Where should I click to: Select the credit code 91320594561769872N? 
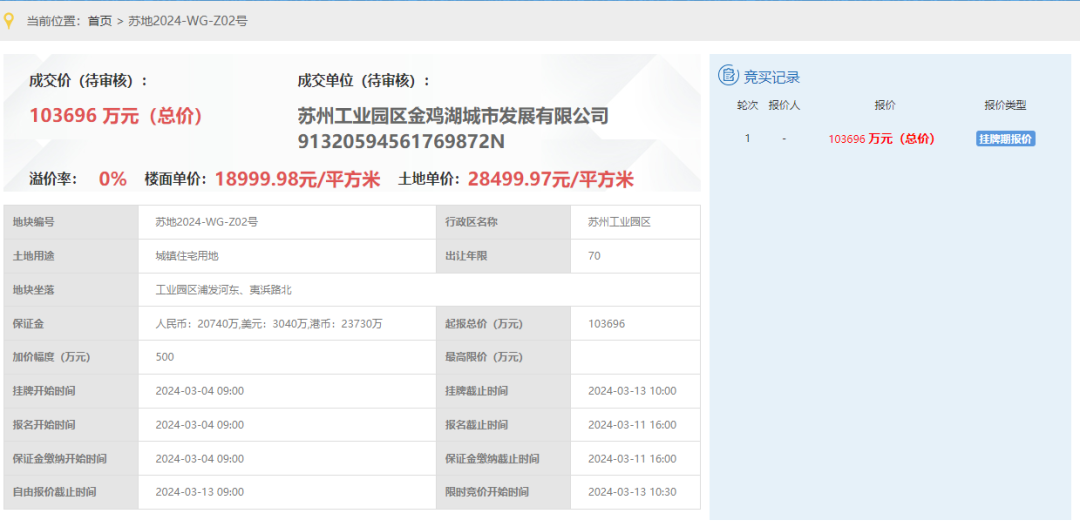401,141
